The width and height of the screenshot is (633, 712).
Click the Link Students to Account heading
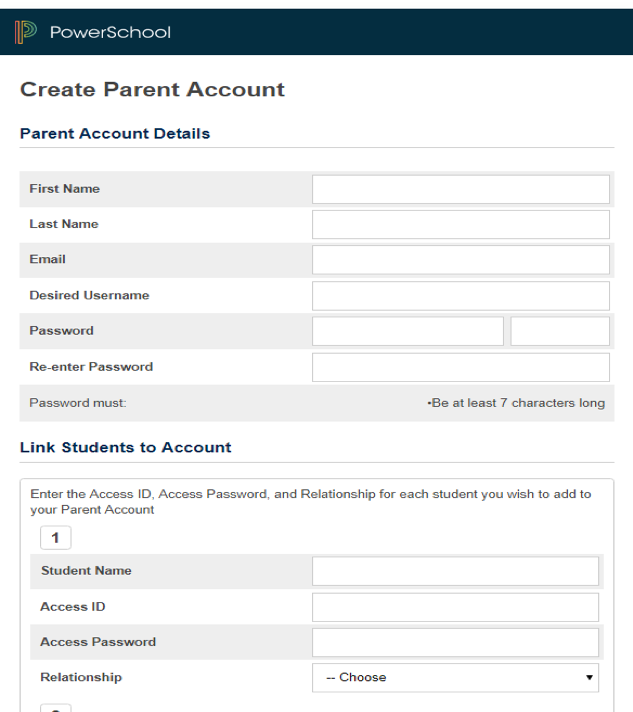126,447
